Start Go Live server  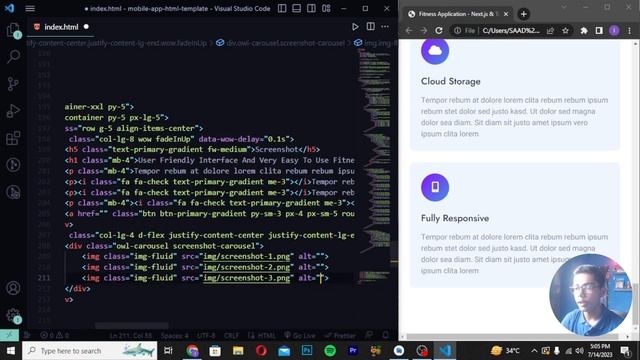click(300, 336)
